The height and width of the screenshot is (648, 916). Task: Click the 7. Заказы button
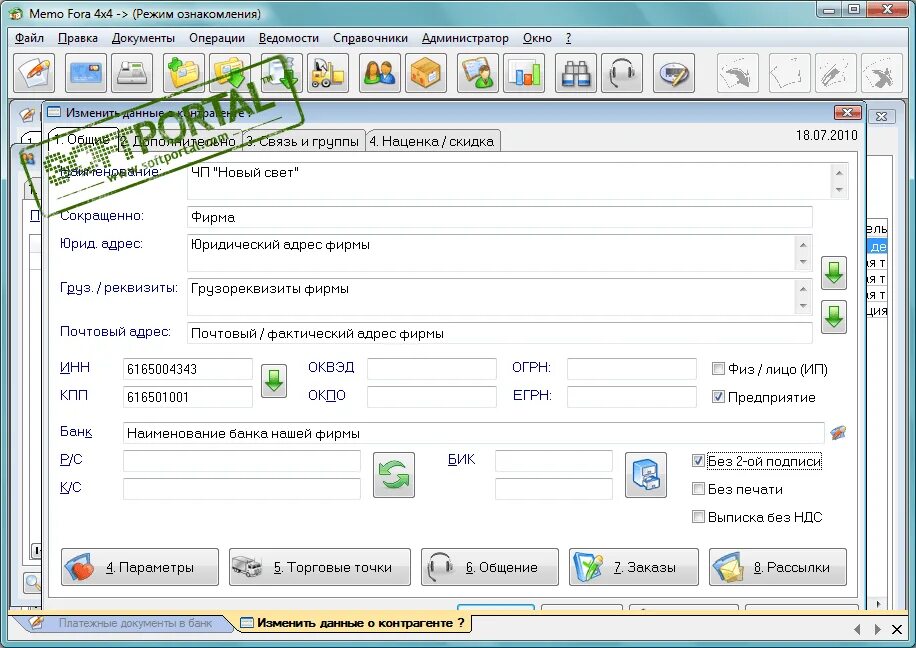point(634,567)
